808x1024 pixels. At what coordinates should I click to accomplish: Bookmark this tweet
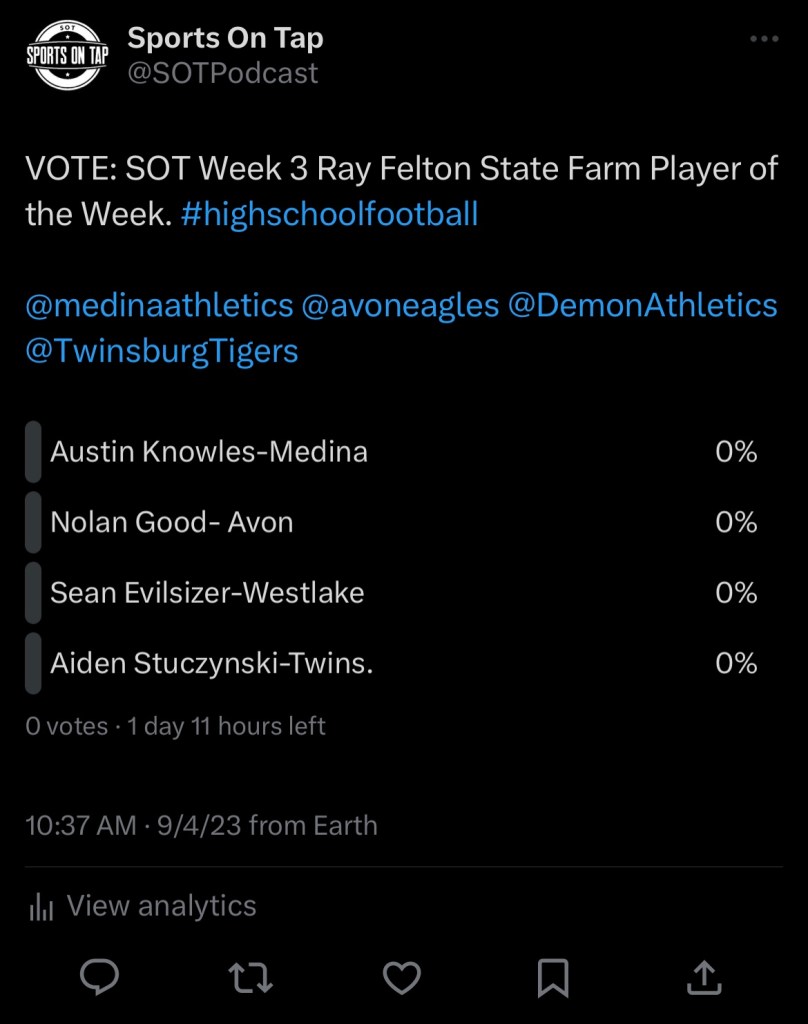[553, 976]
